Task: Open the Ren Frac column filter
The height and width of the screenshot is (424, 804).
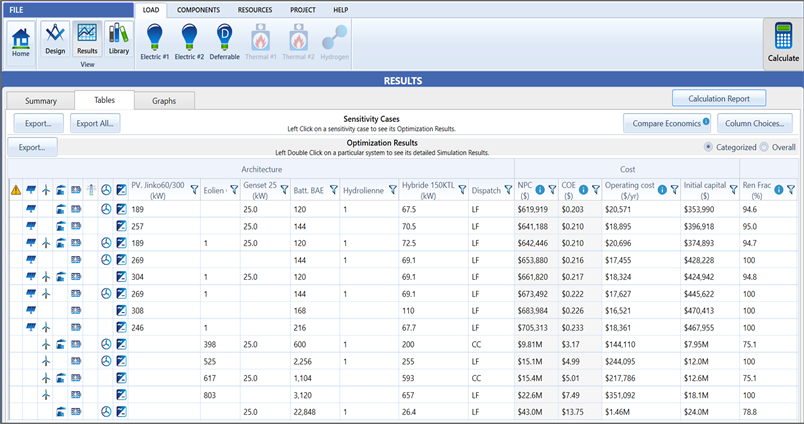Action: [x=790, y=189]
